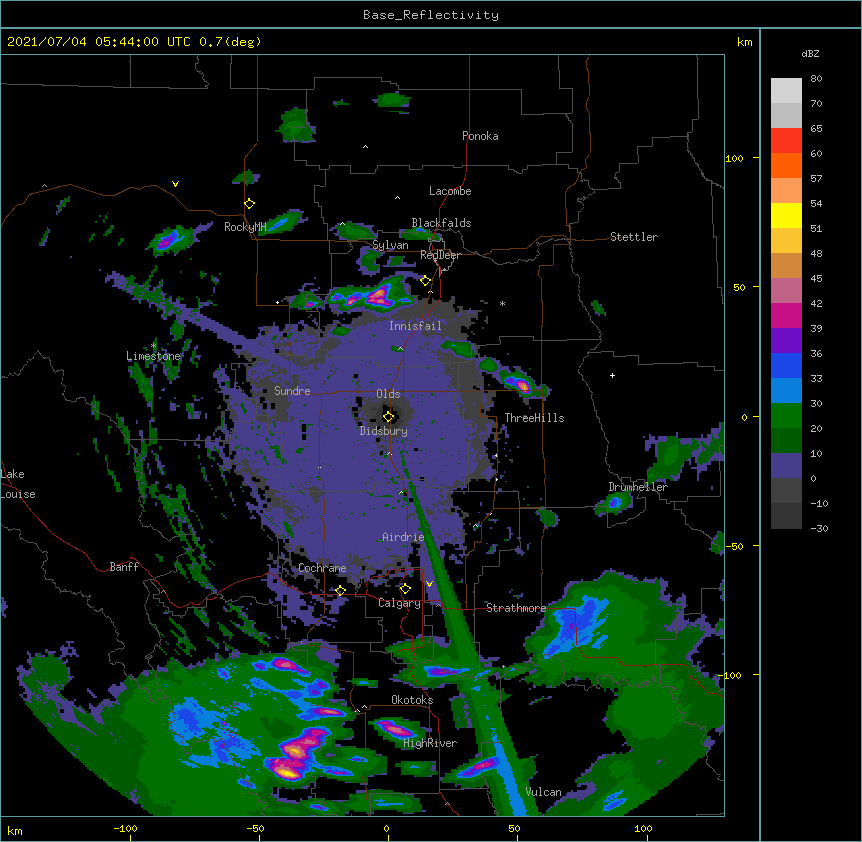Click the RockyMH label
Screen dimensions: 862x842
coord(245,227)
